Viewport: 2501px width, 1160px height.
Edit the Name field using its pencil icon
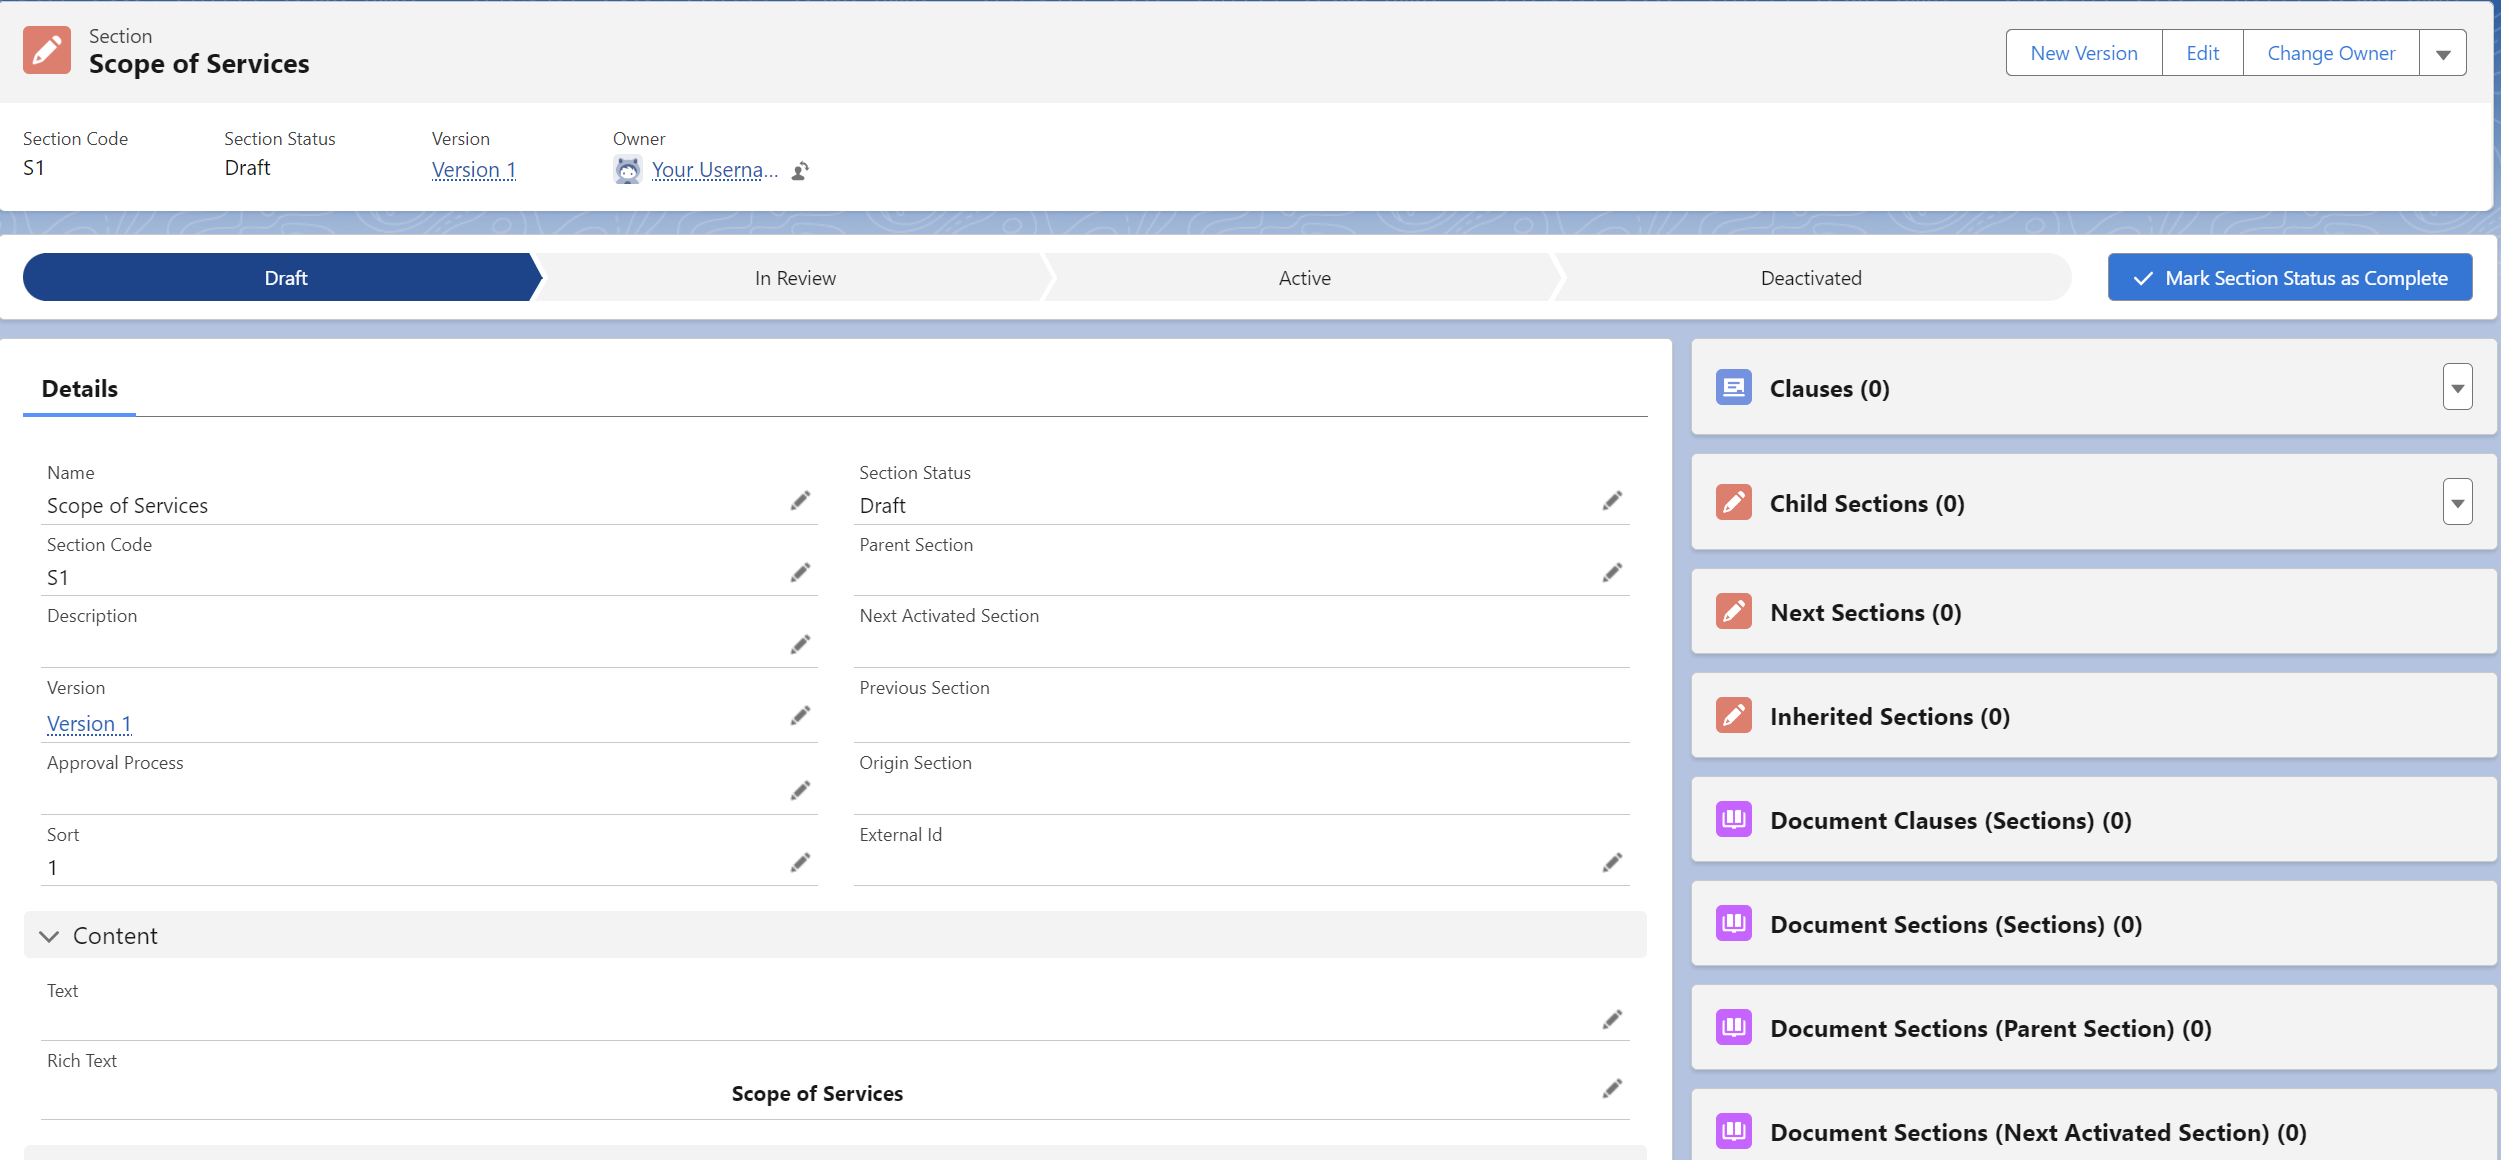(800, 500)
